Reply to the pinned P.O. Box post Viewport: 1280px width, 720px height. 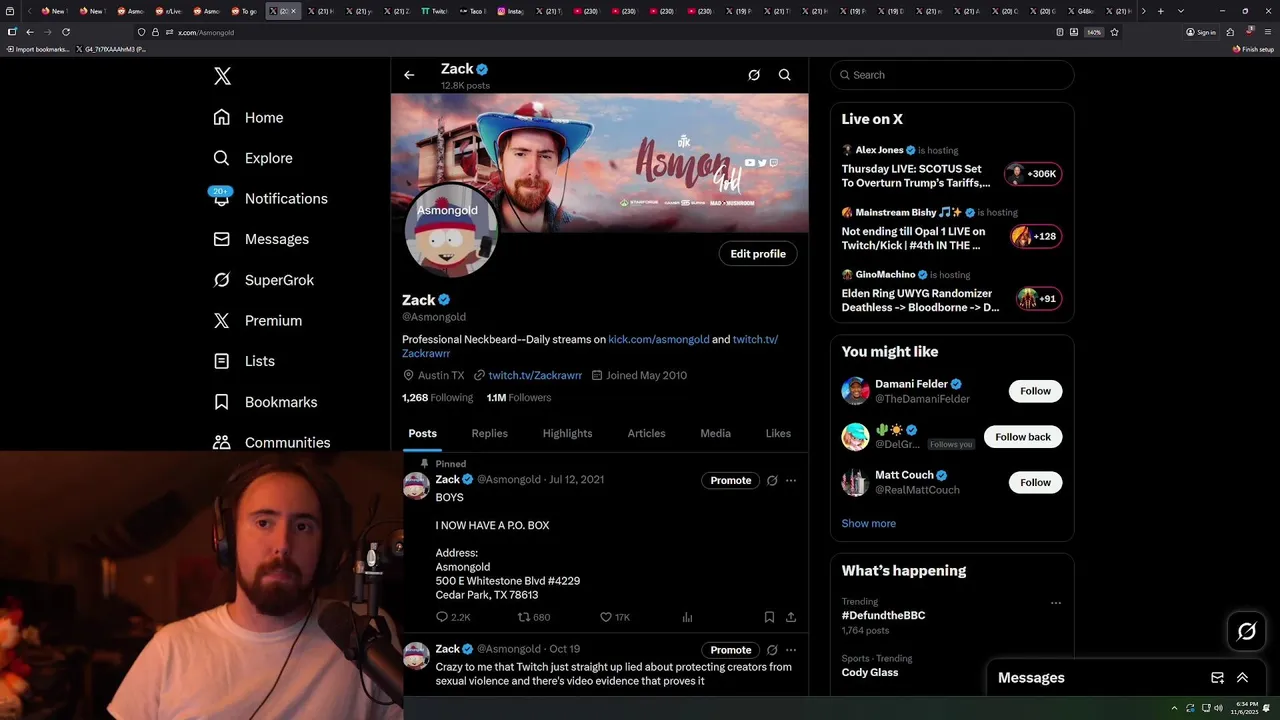(453, 618)
